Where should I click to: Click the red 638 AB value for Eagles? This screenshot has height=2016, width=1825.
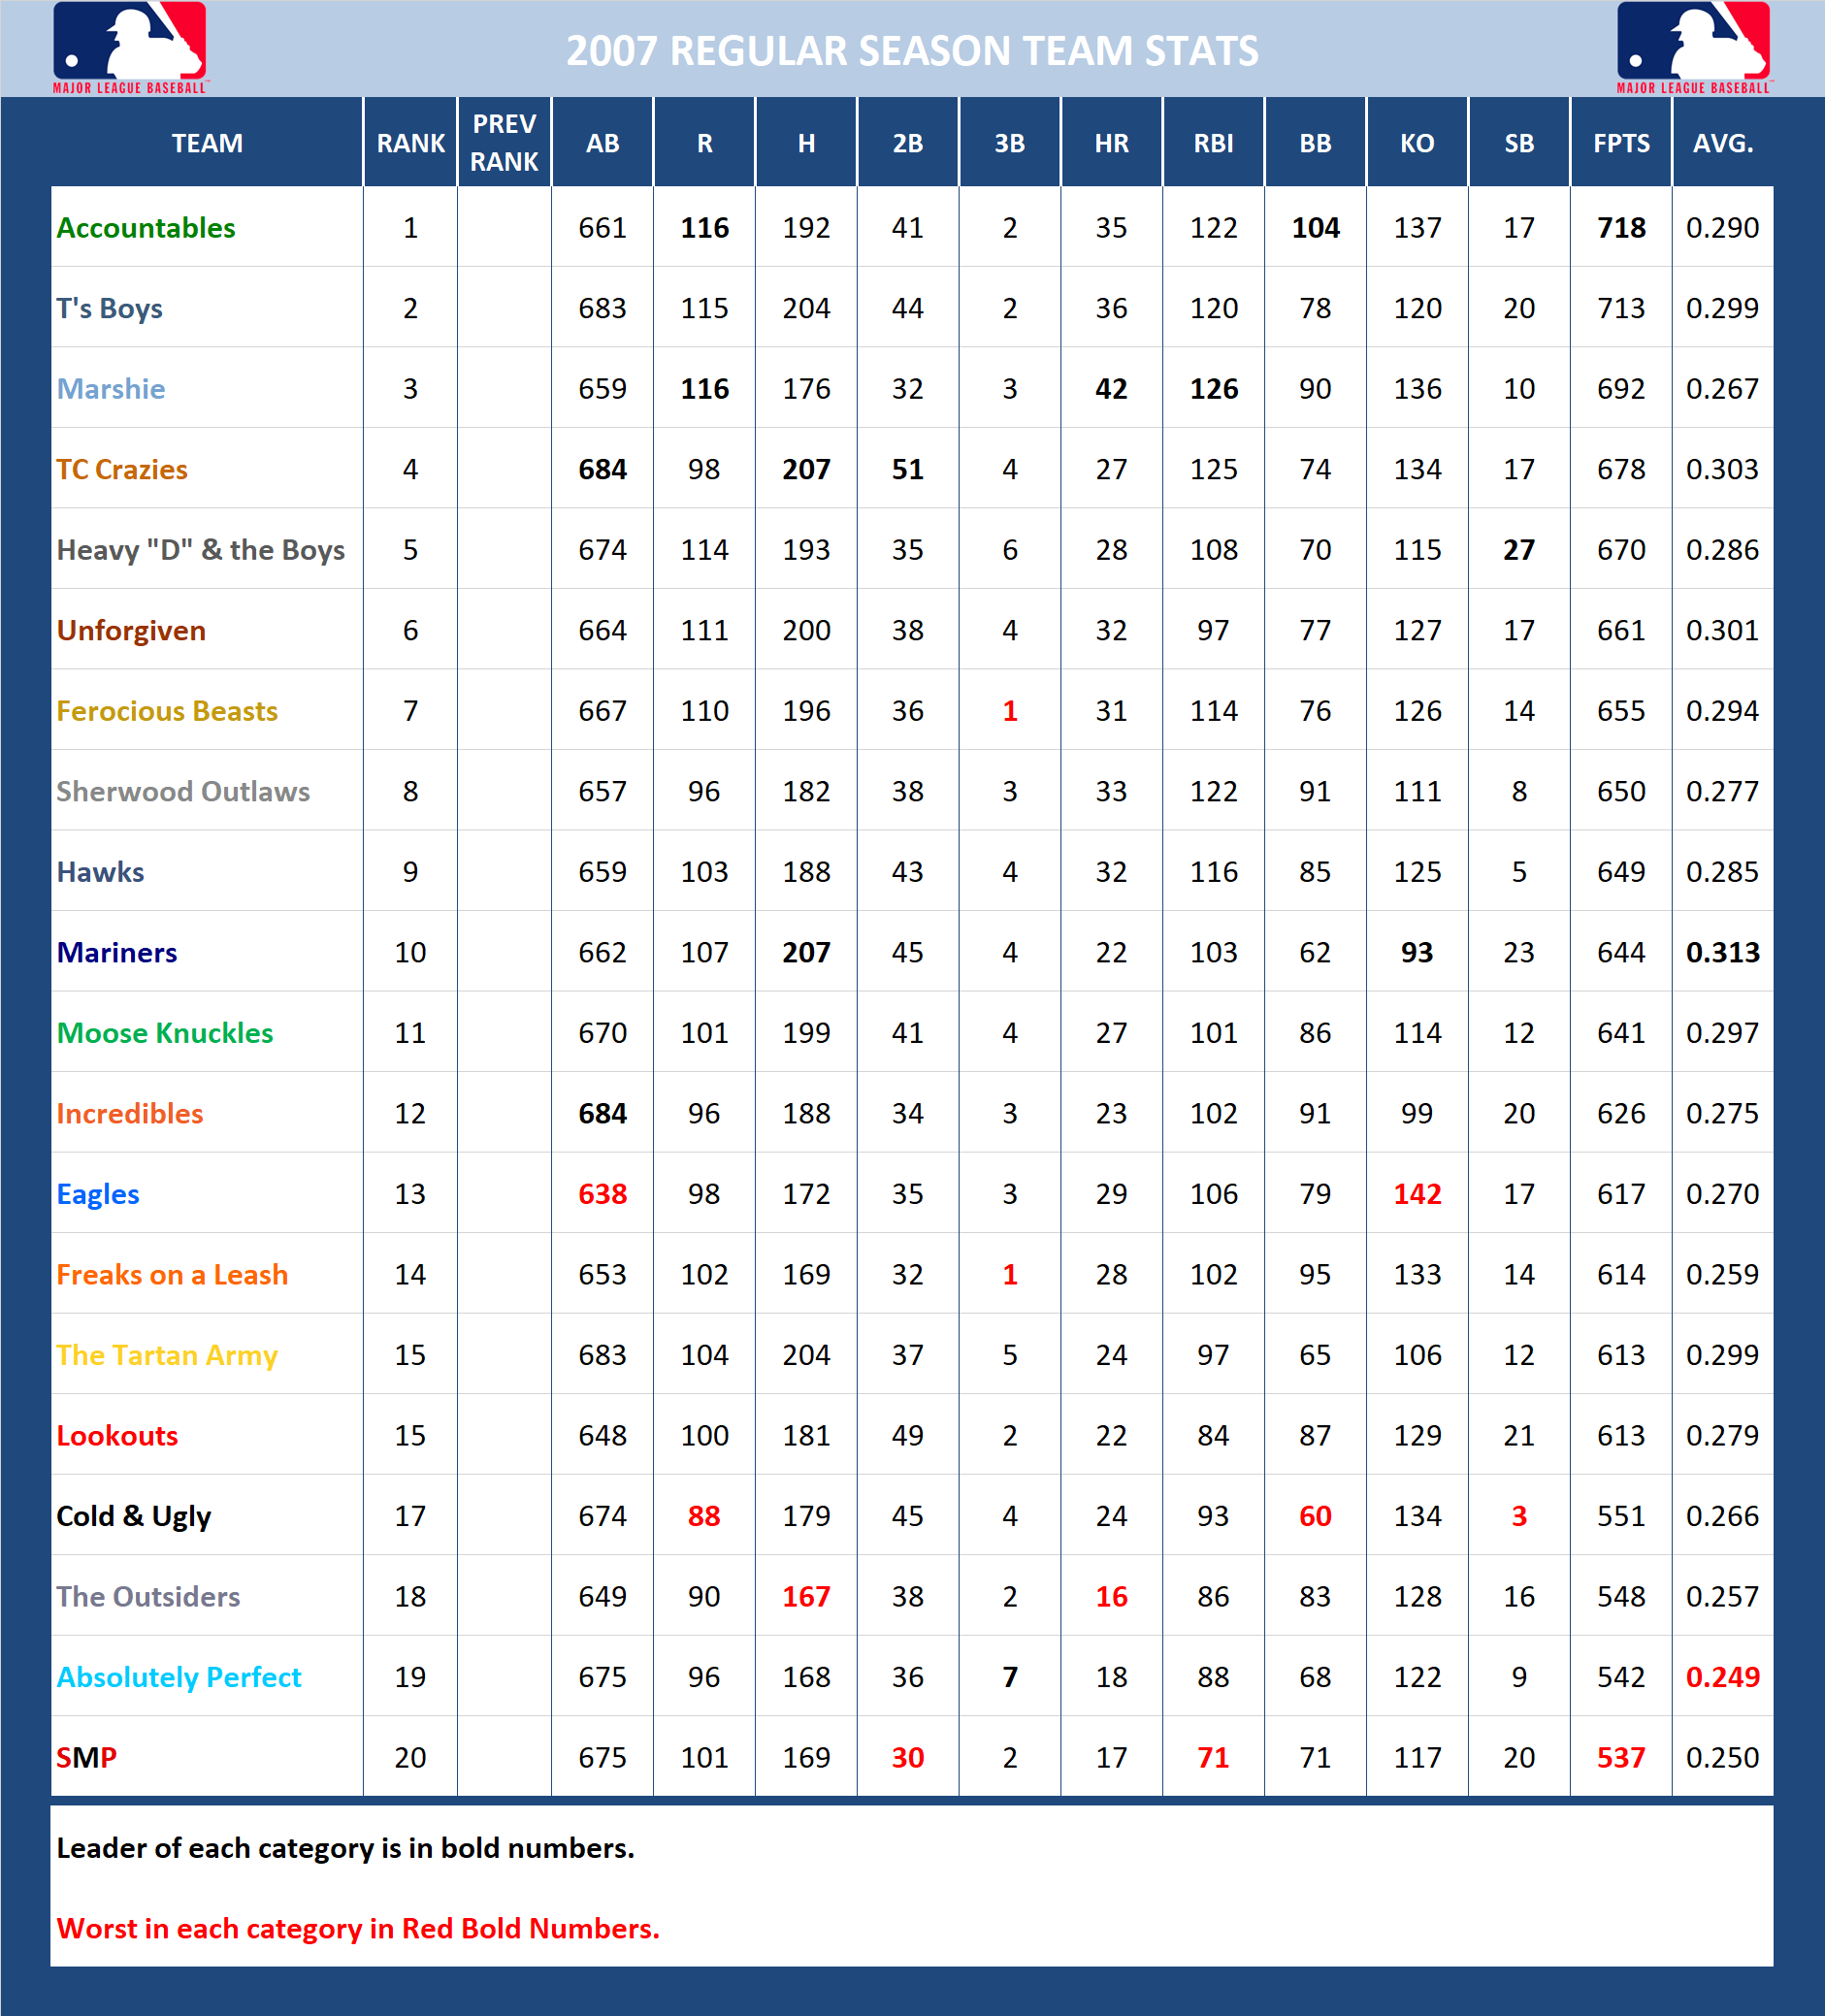pos(601,1193)
